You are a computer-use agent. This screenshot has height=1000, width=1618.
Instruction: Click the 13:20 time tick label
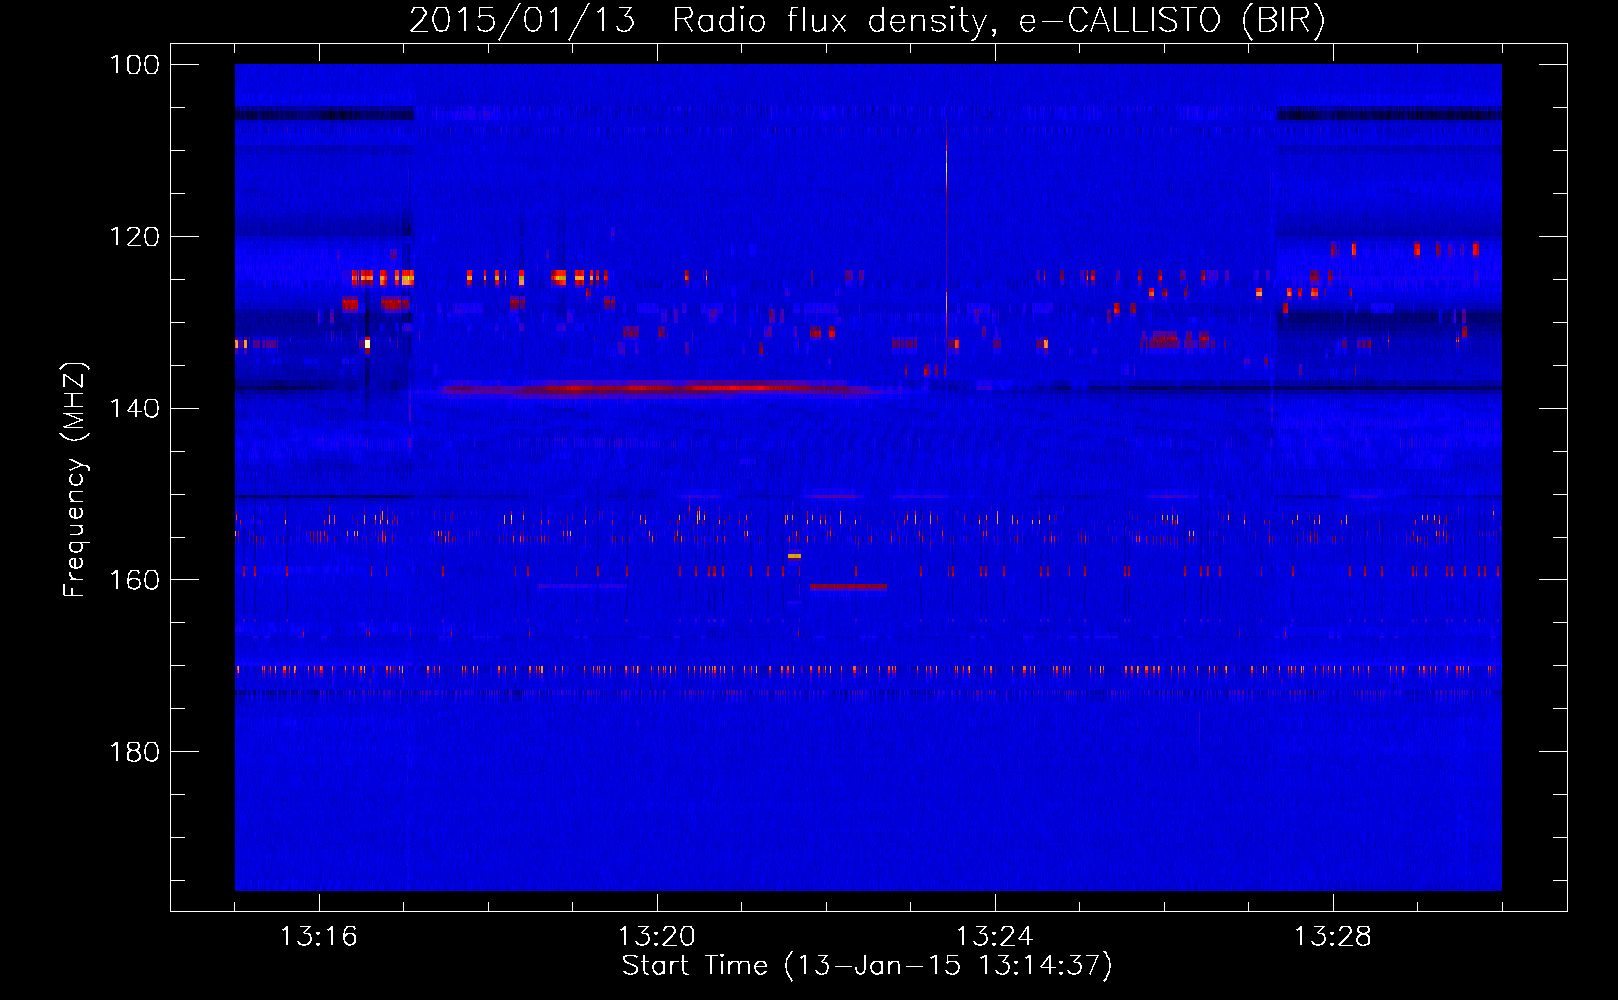coord(657,937)
